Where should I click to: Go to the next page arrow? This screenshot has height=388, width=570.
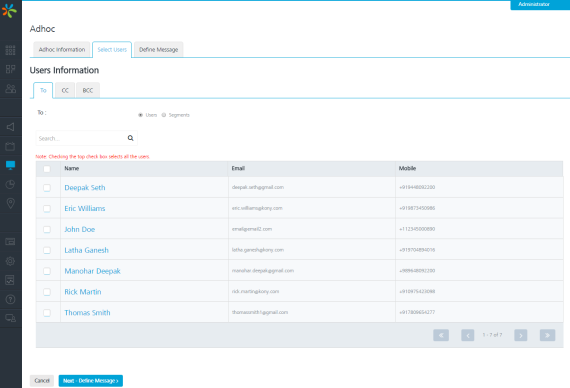[x=521, y=335]
